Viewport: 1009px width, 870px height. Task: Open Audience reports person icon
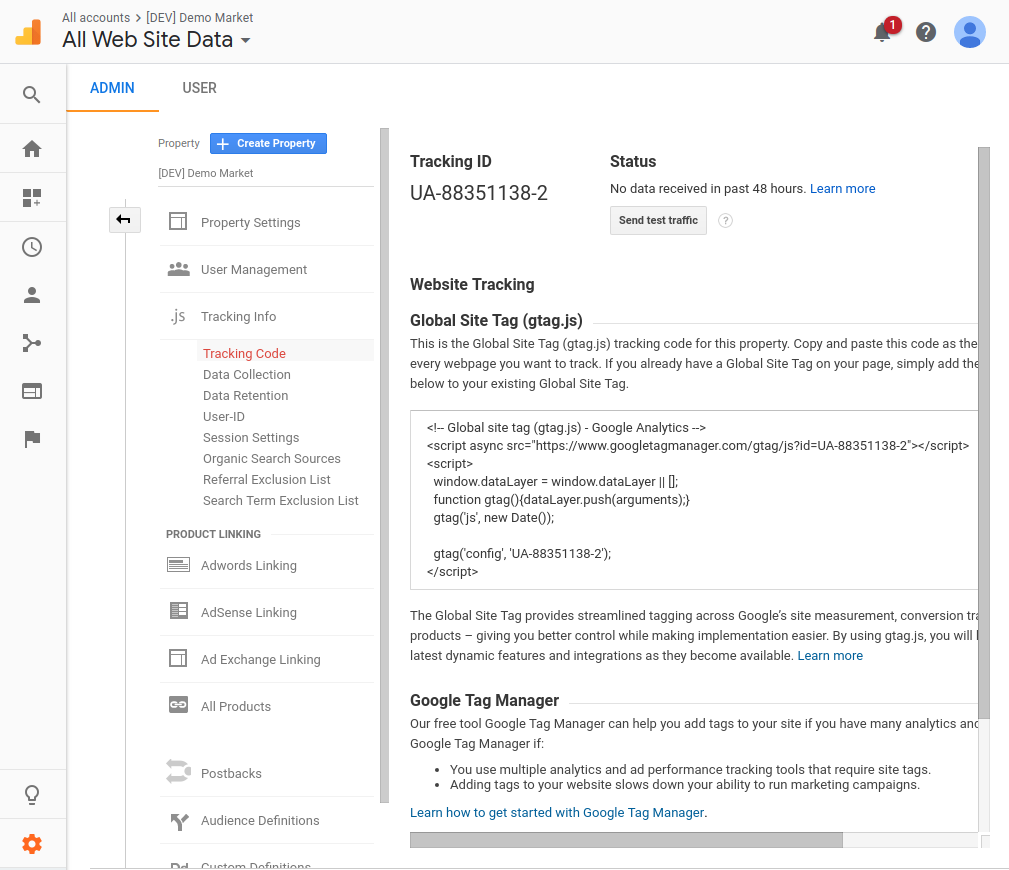click(32, 295)
